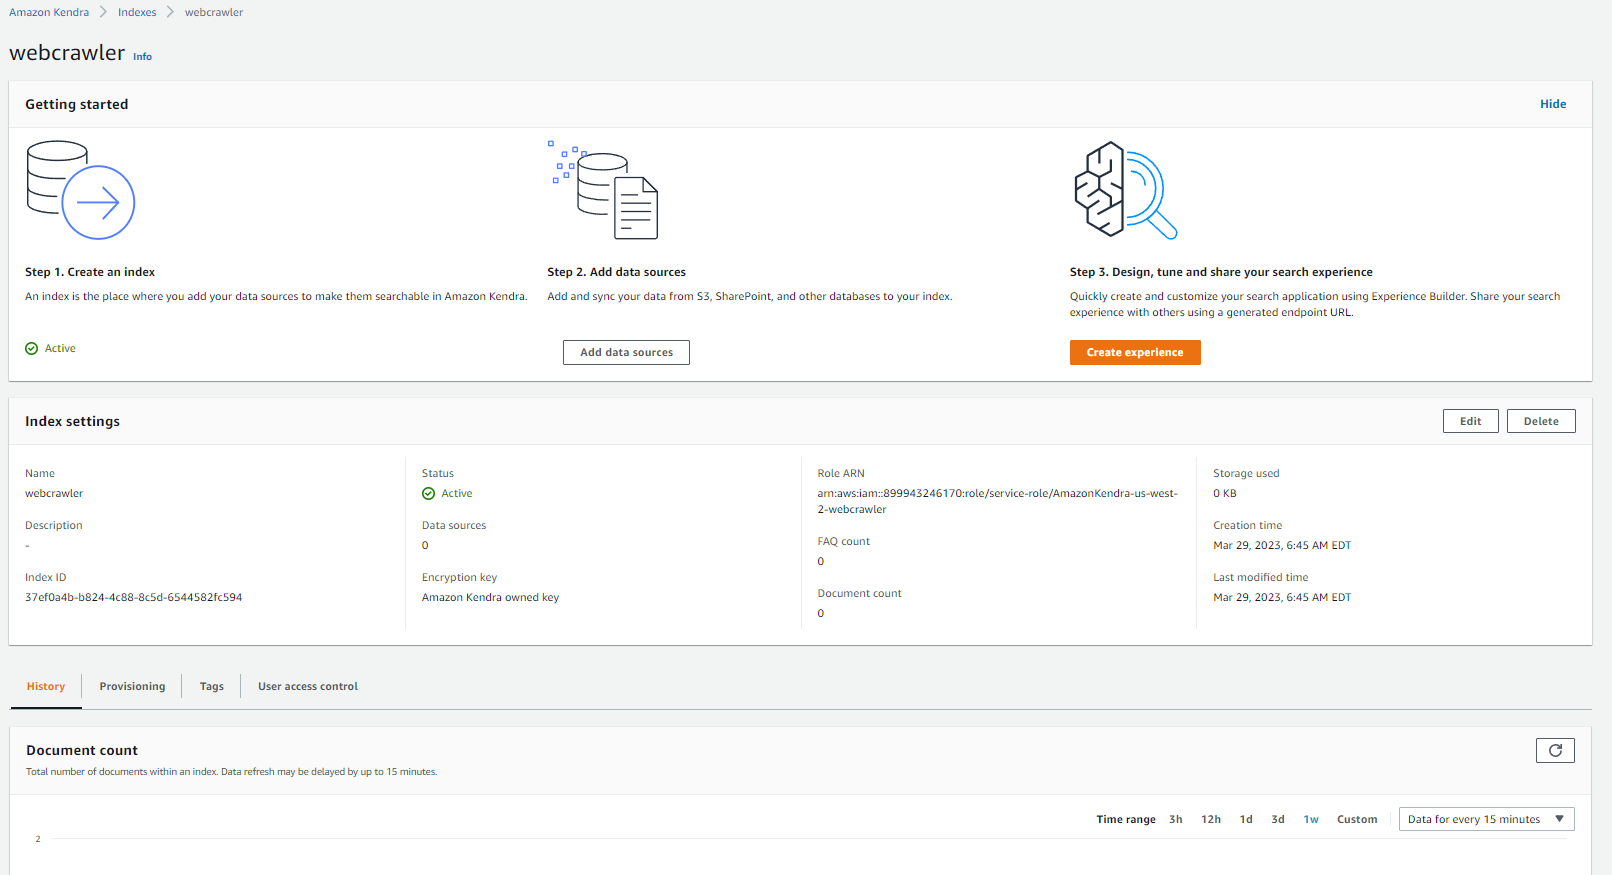This screenshot has width=1612, height=875.
Task: Open the User access control tab
Action: click(308, 687)
